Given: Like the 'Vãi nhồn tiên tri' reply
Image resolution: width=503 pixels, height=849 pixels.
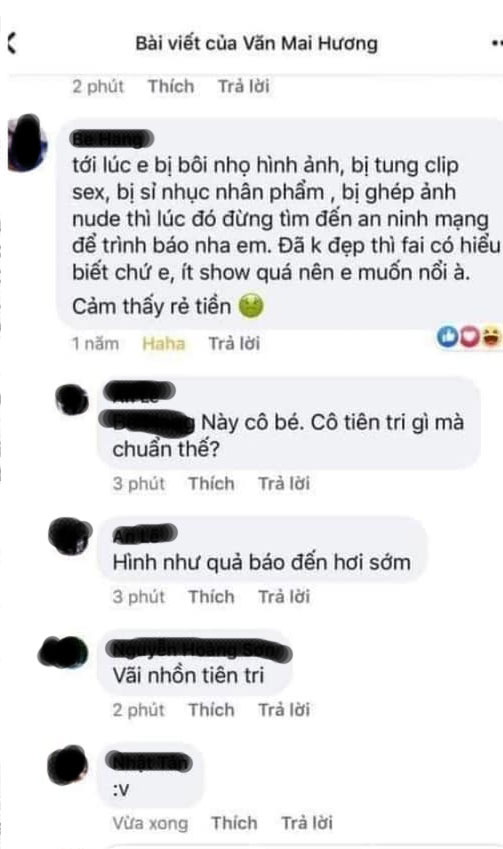Looking at the screenshot, I should [211, 709].
